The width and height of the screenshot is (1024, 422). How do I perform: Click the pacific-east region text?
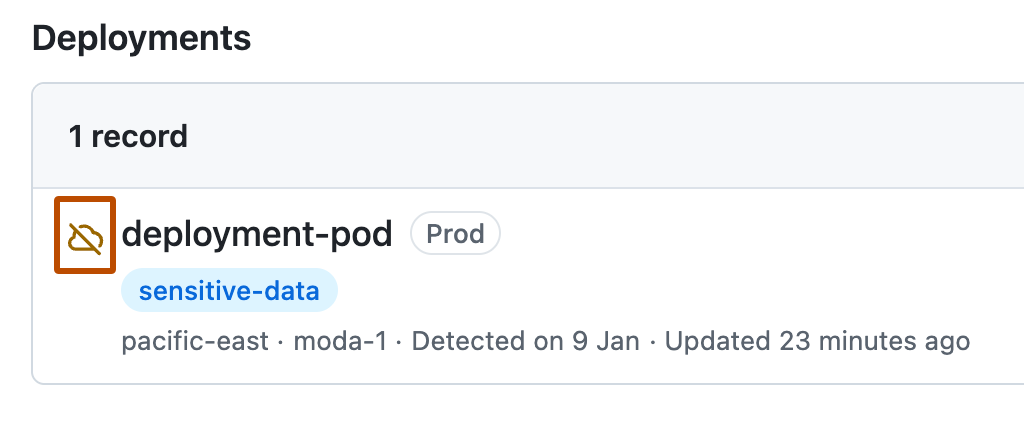tap(195, 341)
